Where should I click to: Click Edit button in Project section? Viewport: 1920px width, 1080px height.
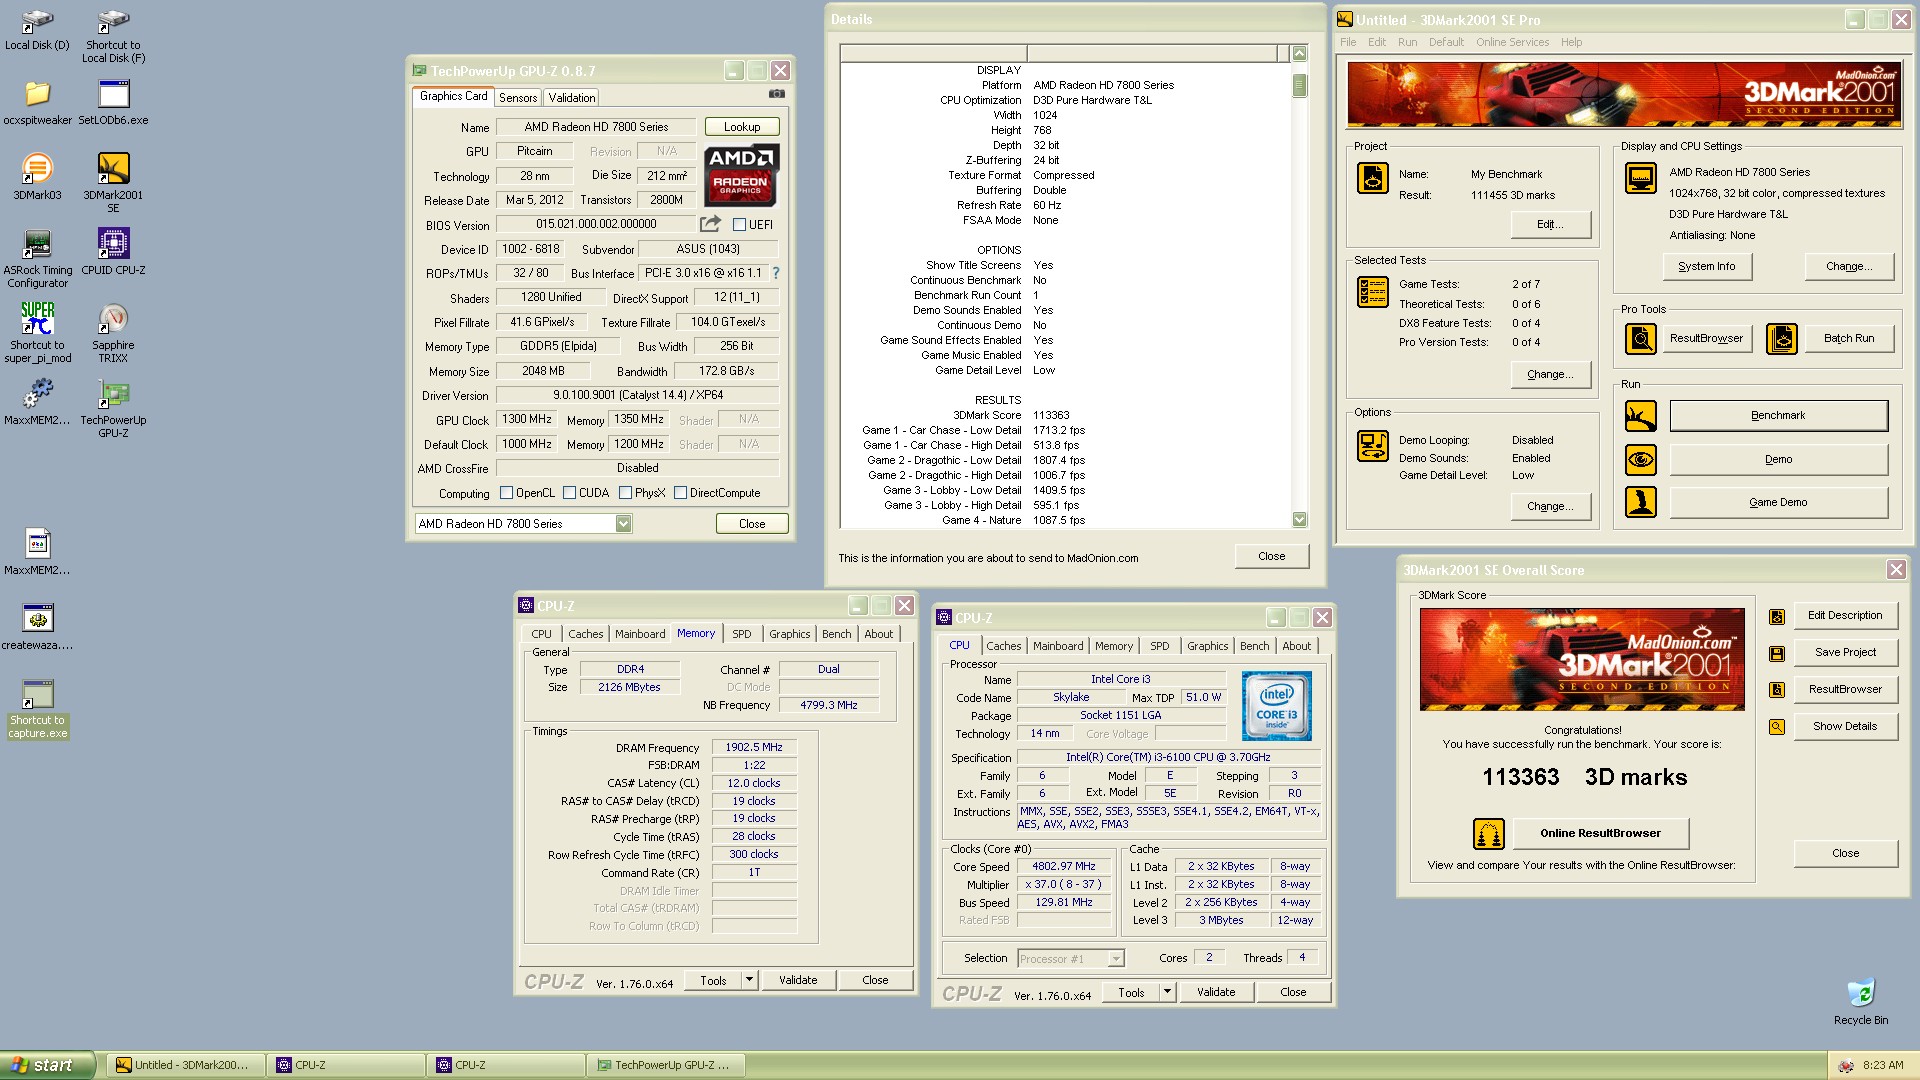coord(1550,224)
